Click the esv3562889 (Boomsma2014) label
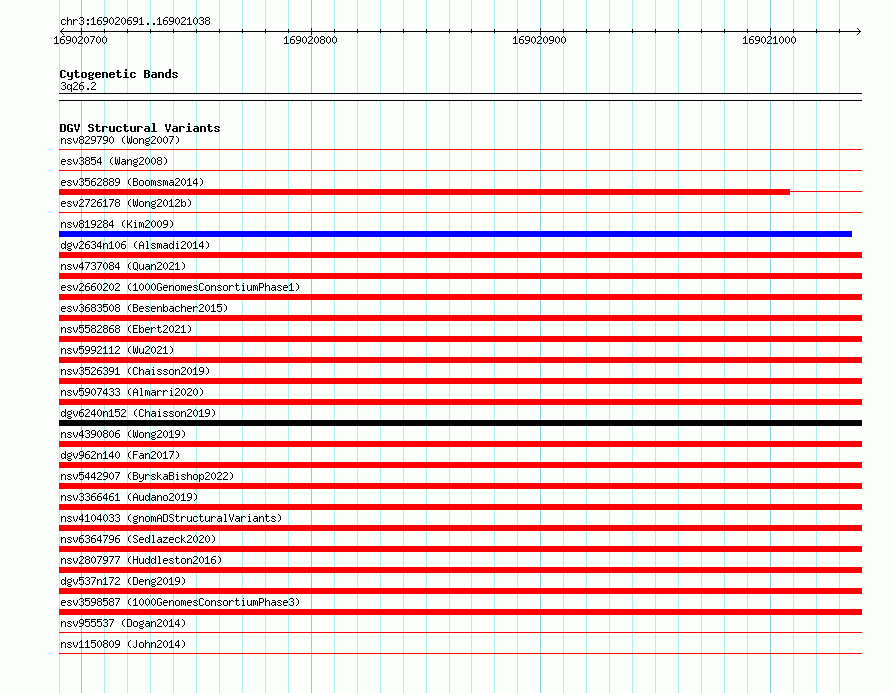The image size is (890, 693). (x=132, y=182)
